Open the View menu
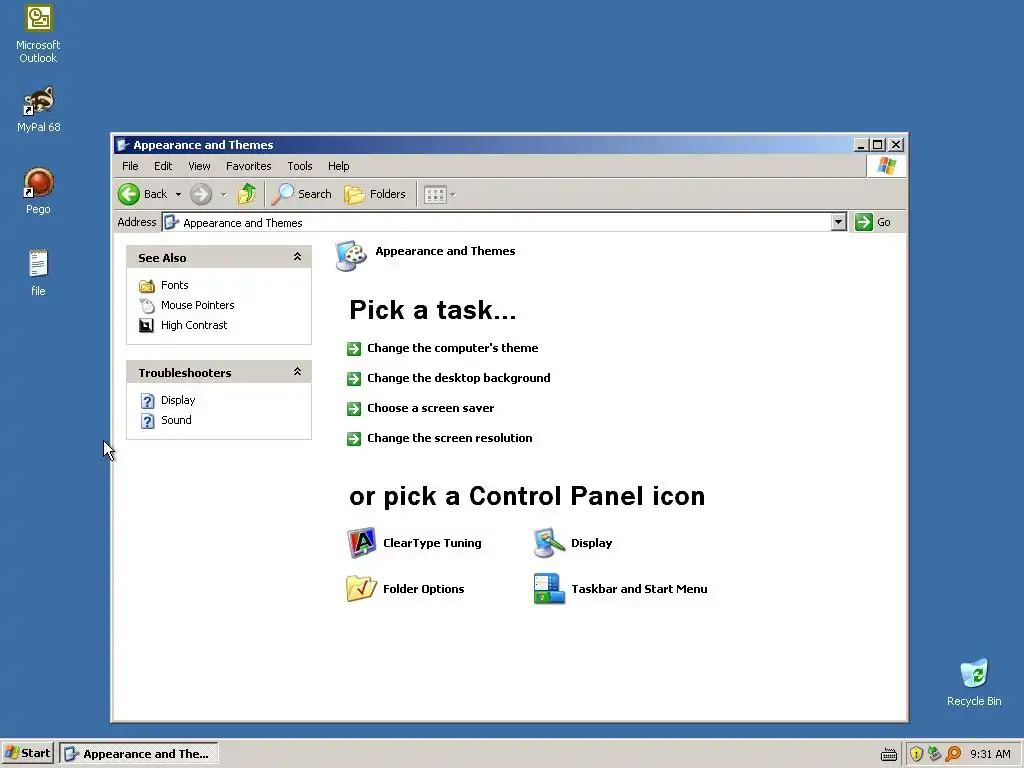This screenshot has height=768, width=1024. click(199, 166)
